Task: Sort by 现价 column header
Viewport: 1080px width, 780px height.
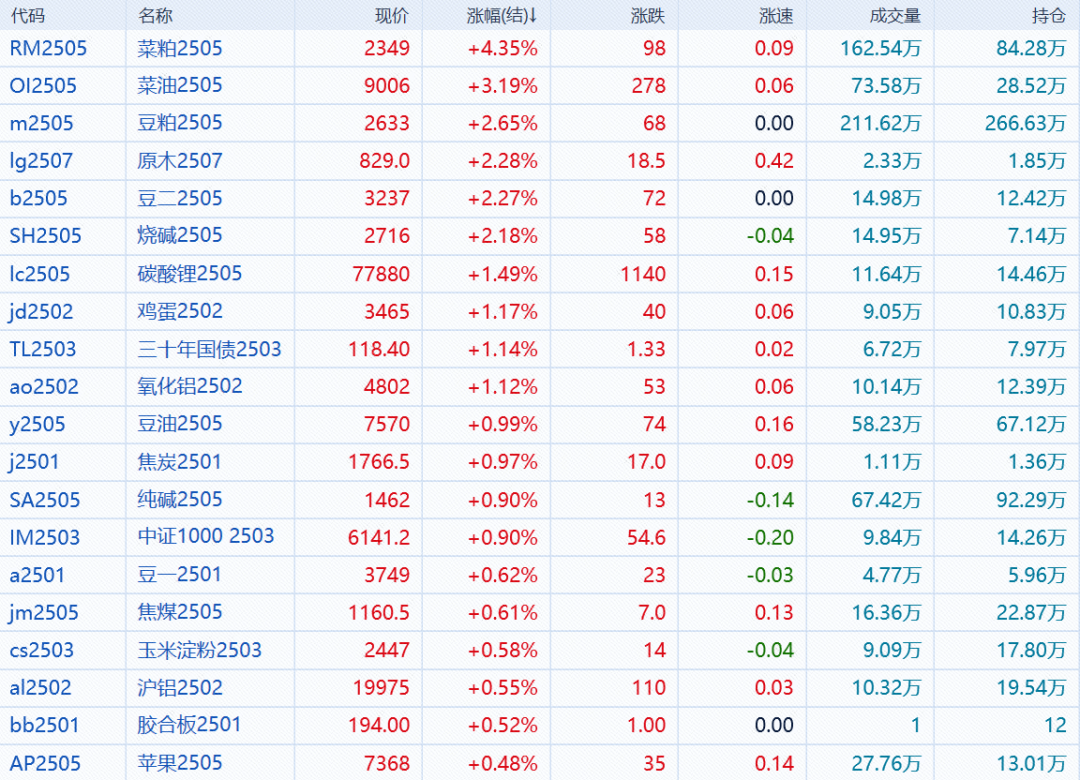Action: (x=391, y=16)
